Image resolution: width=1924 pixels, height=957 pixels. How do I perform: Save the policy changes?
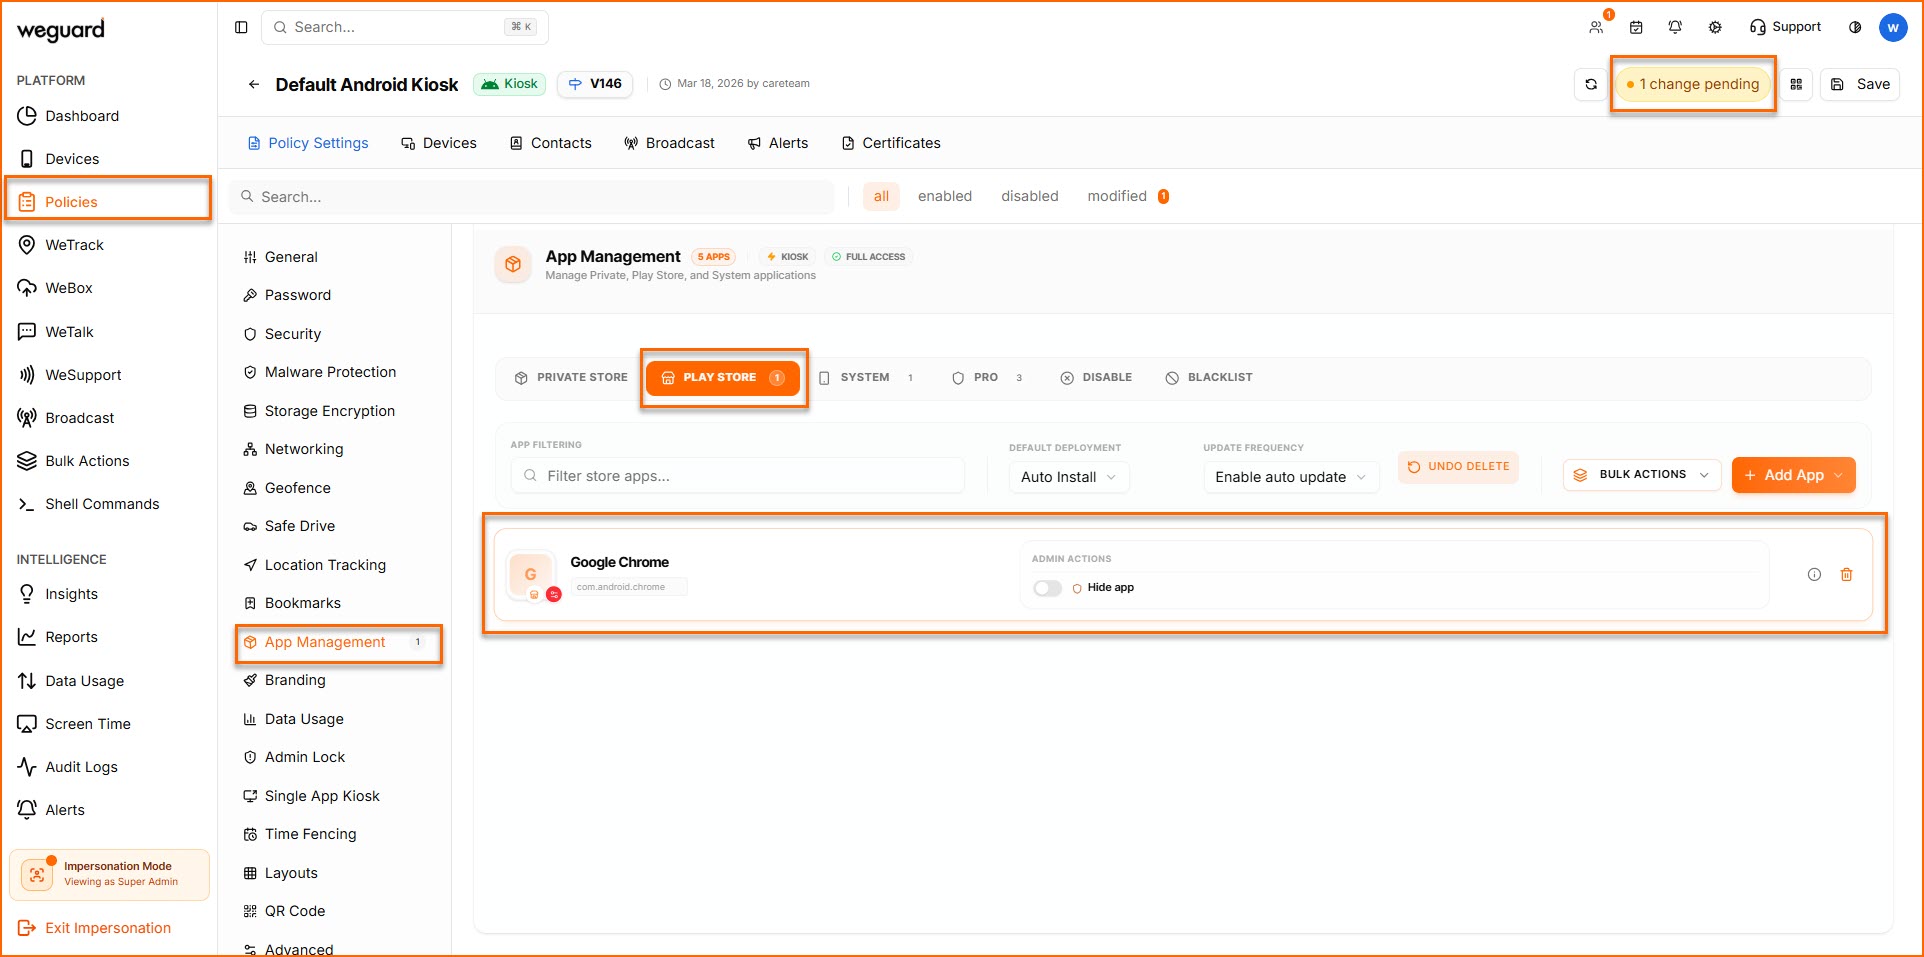coord(1860,85)
